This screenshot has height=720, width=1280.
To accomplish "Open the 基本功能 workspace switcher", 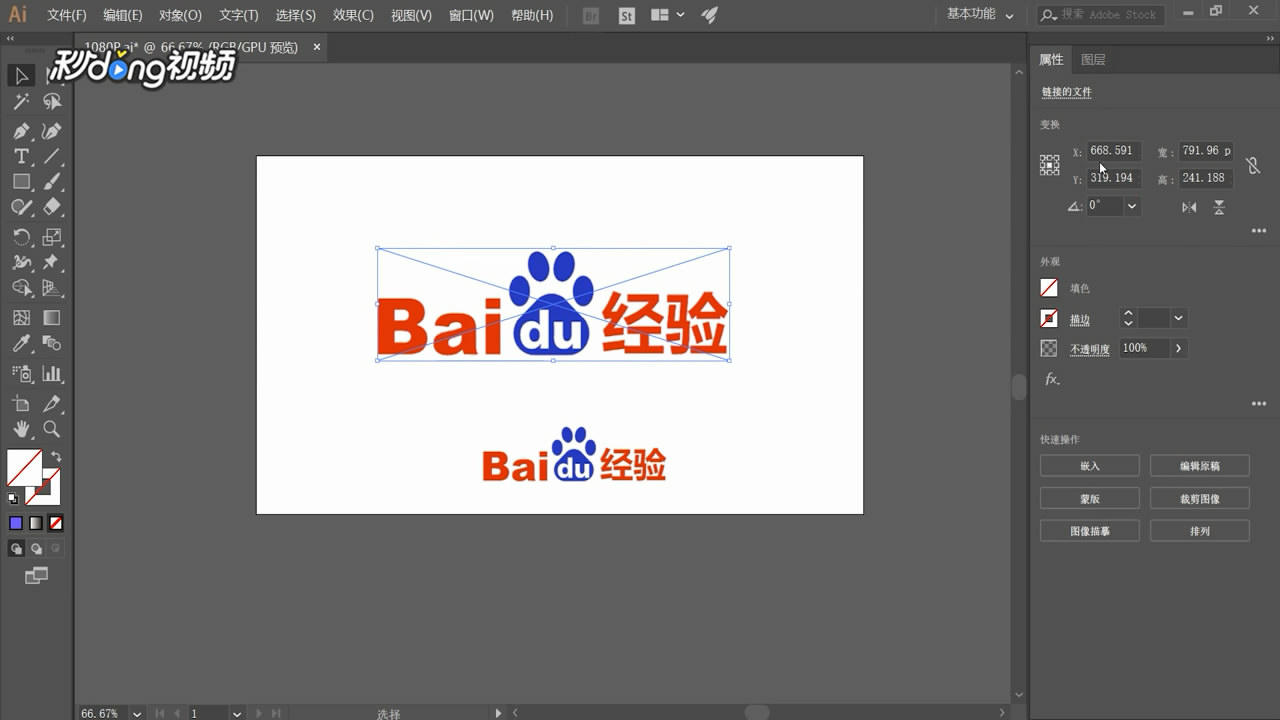I will click(x=980, y=15).
